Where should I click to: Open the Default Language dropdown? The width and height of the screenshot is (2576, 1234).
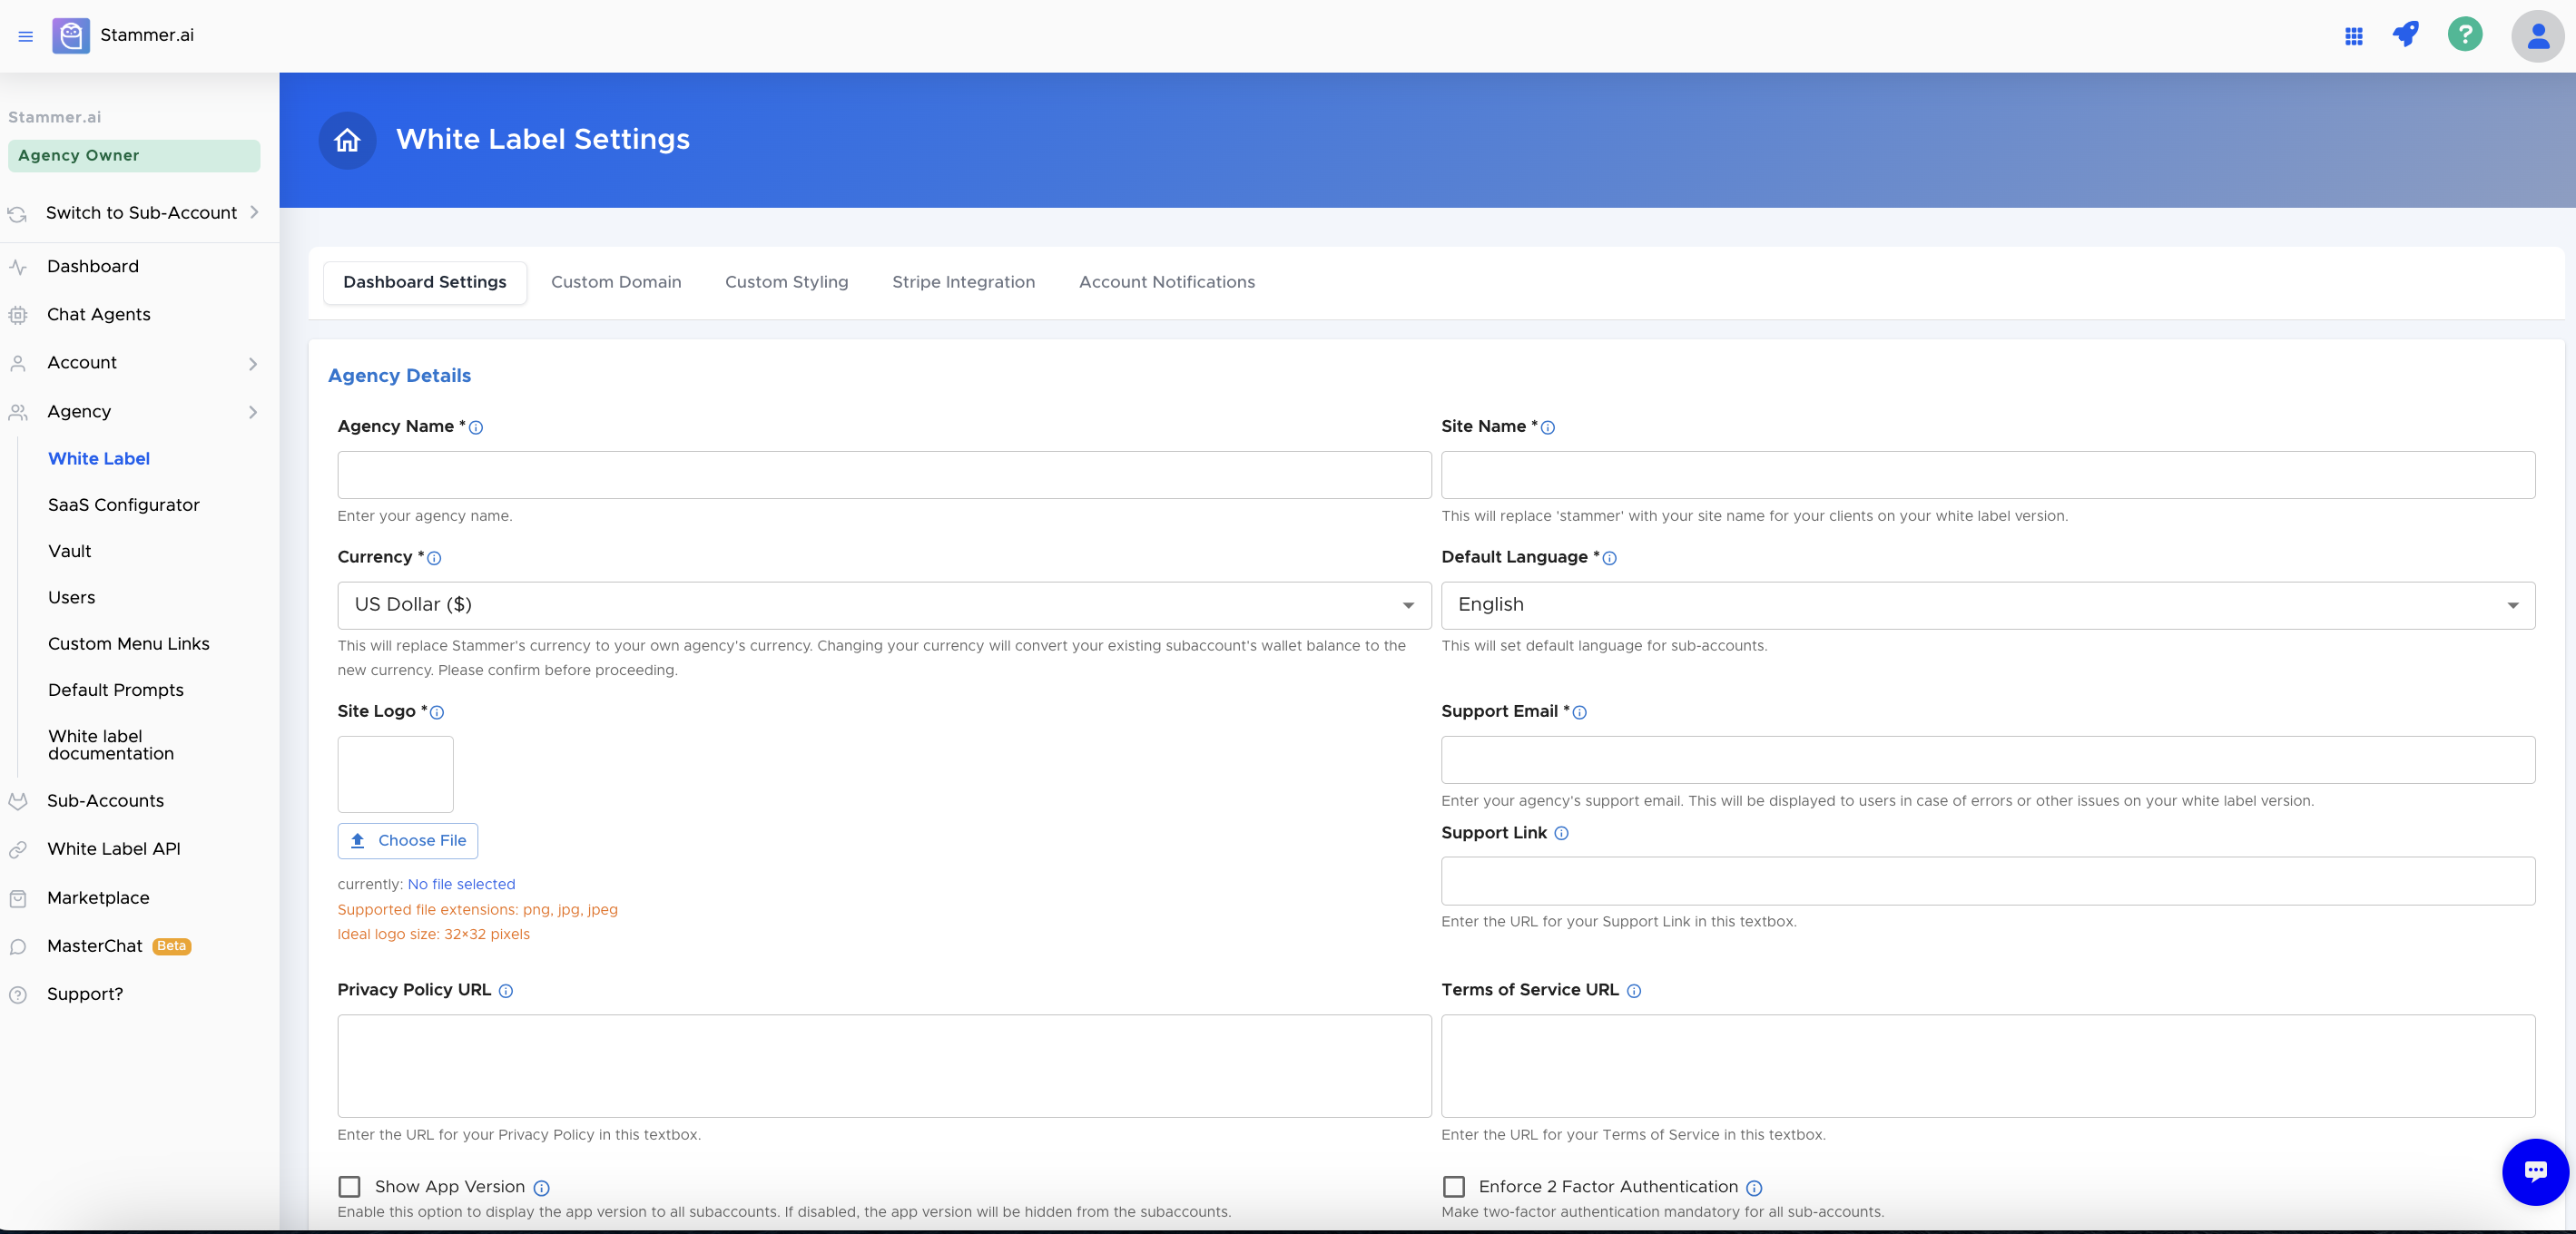(1987, 605)
